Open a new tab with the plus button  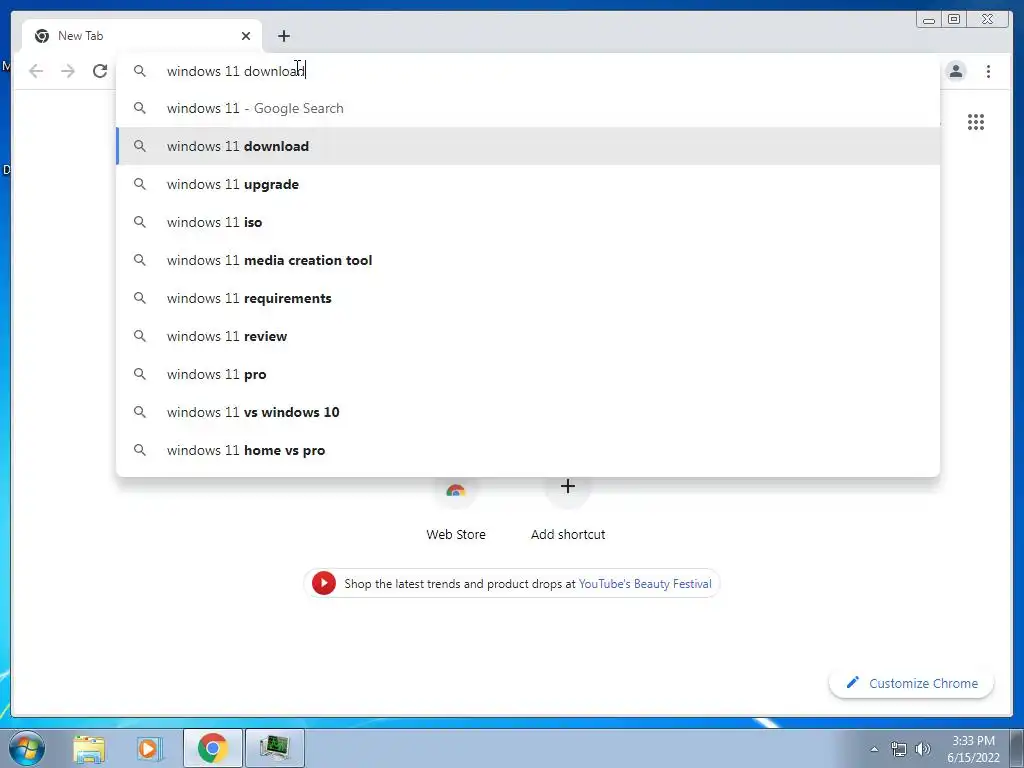(283, 36)
